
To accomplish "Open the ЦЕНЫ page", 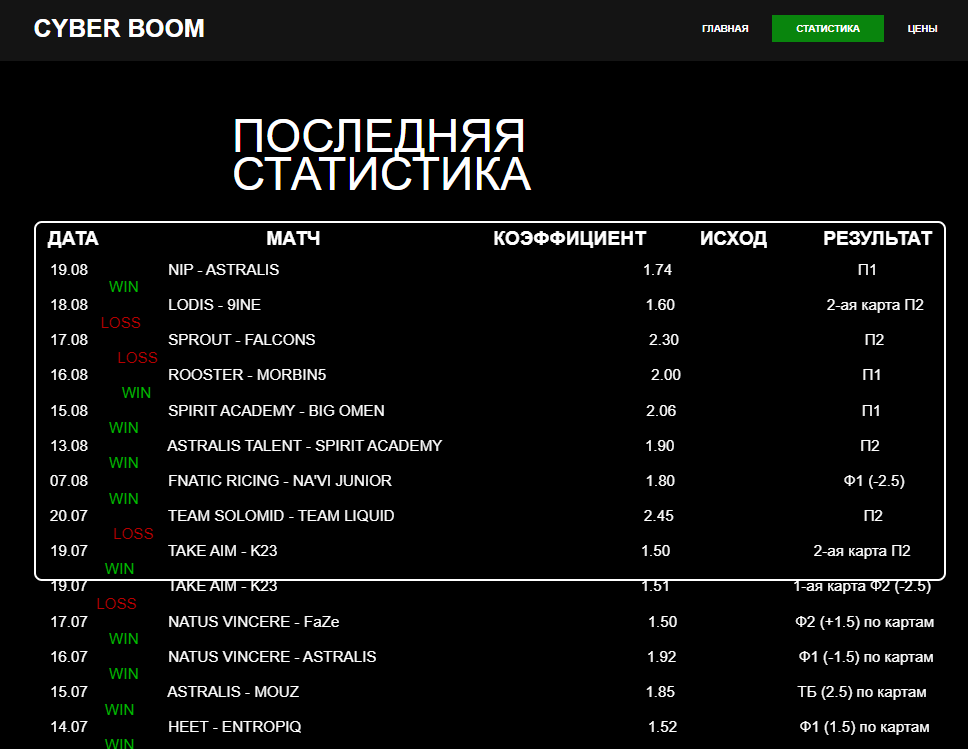I will tap(920, 28).
